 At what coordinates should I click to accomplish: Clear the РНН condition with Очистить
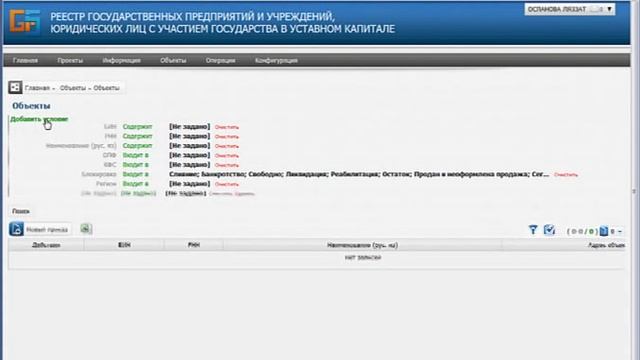227,137
